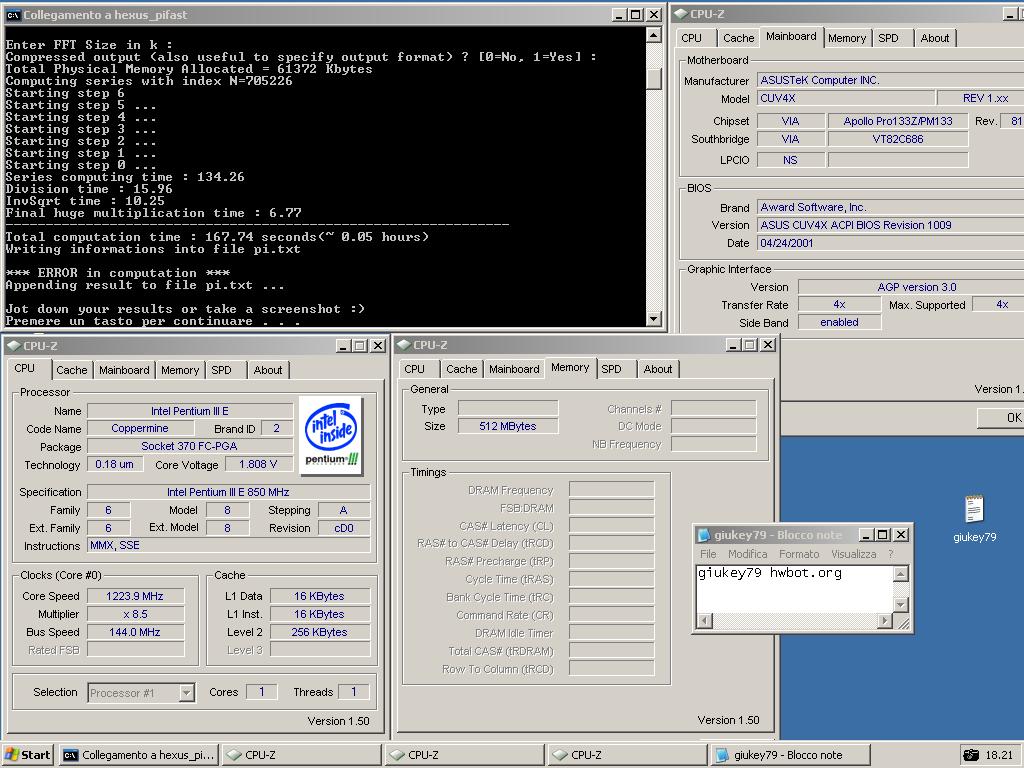Click Notepad horizontal scroll right arrow

pyautogui.click(x=885, y=620)
